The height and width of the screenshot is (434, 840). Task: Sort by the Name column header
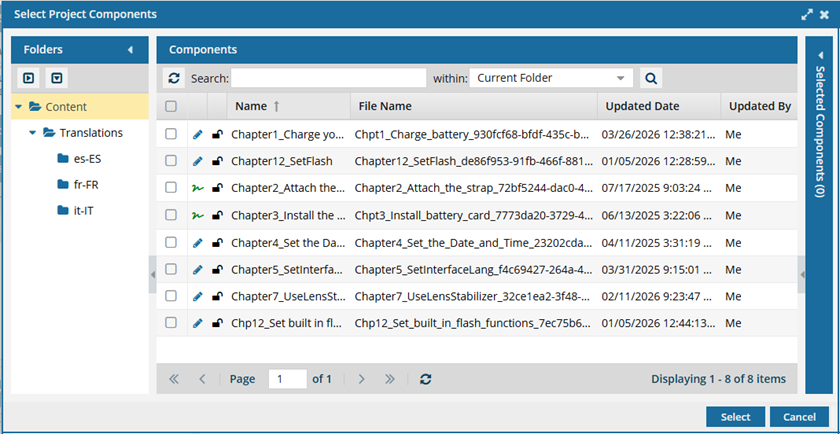251,107
